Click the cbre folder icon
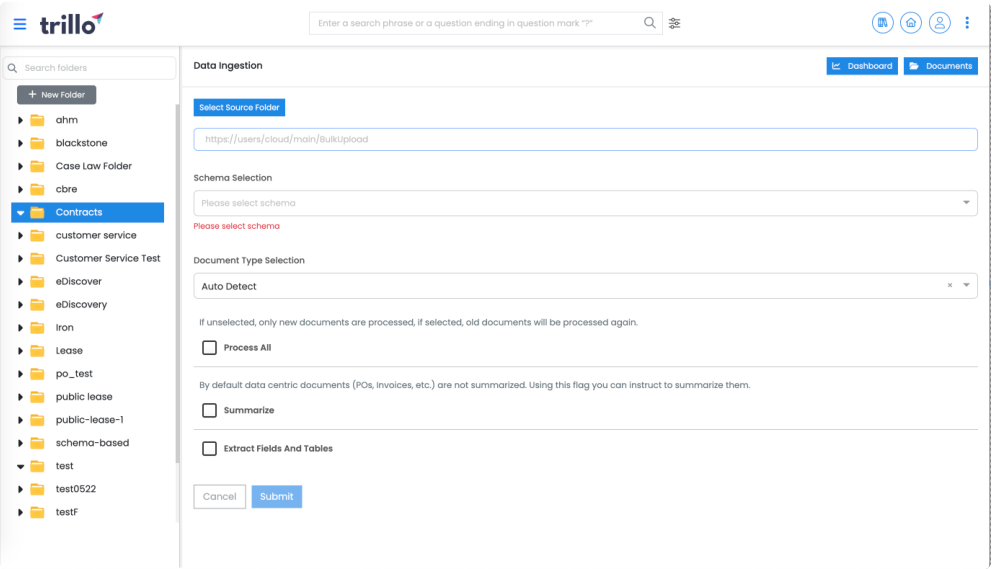This screenshot has height=569, width=992. (x=37, y=189)
